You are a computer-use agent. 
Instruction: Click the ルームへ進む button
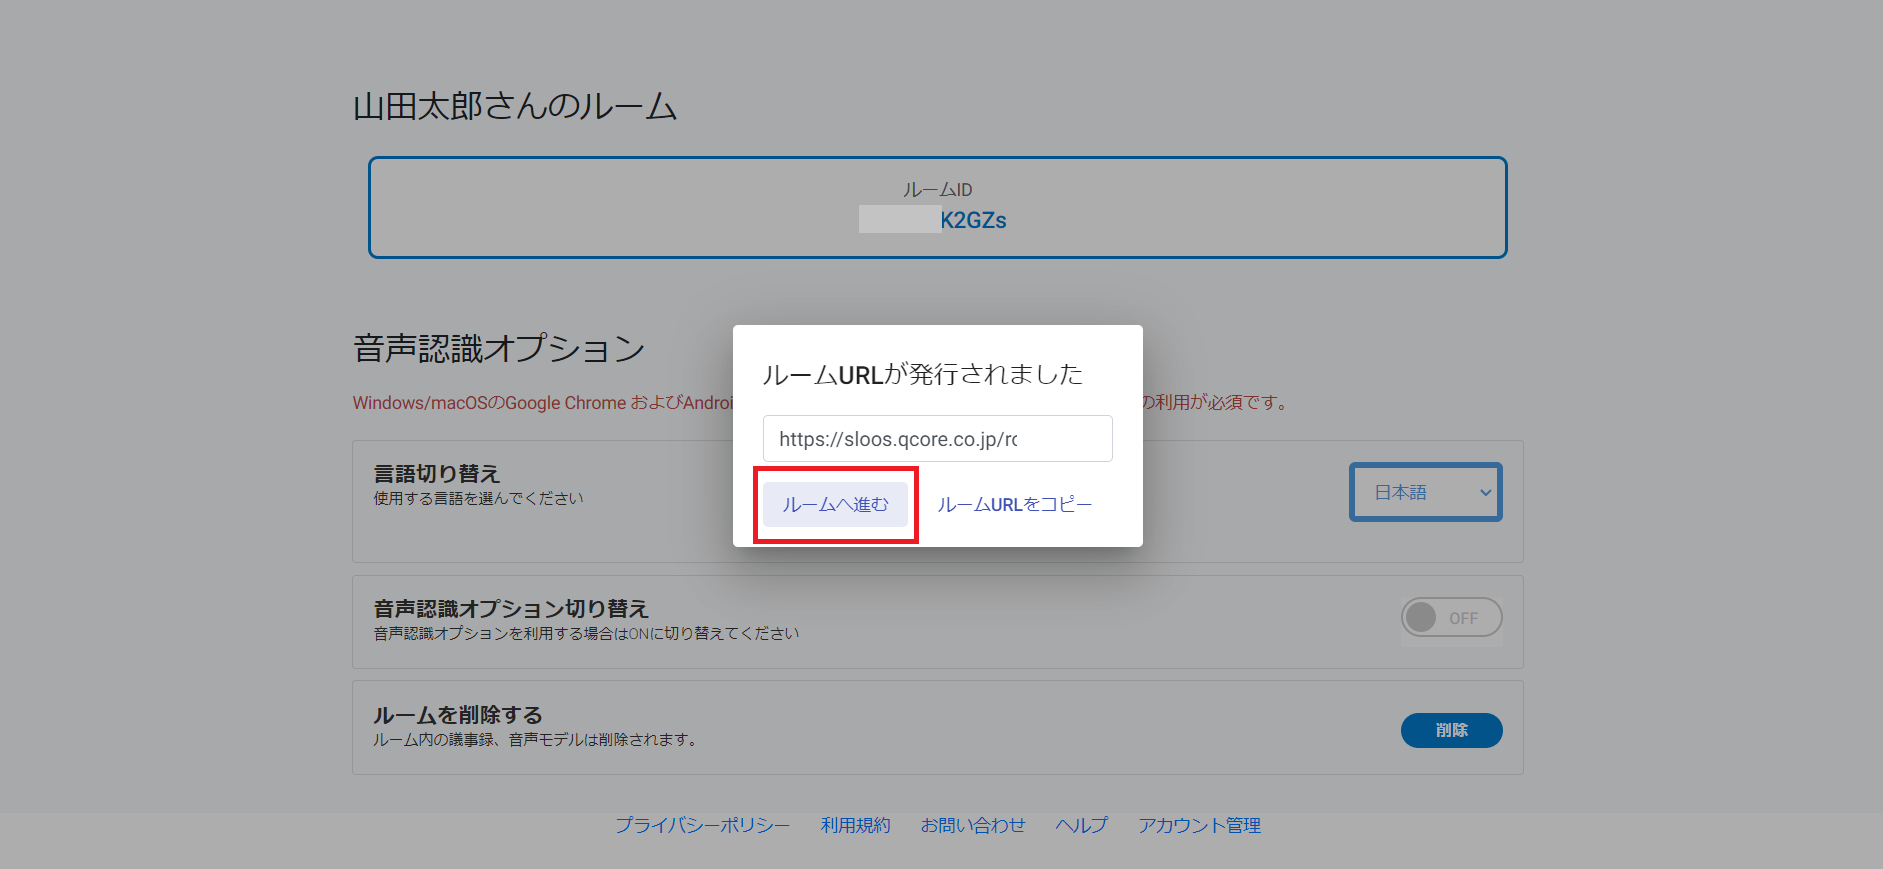click(835, 505)
